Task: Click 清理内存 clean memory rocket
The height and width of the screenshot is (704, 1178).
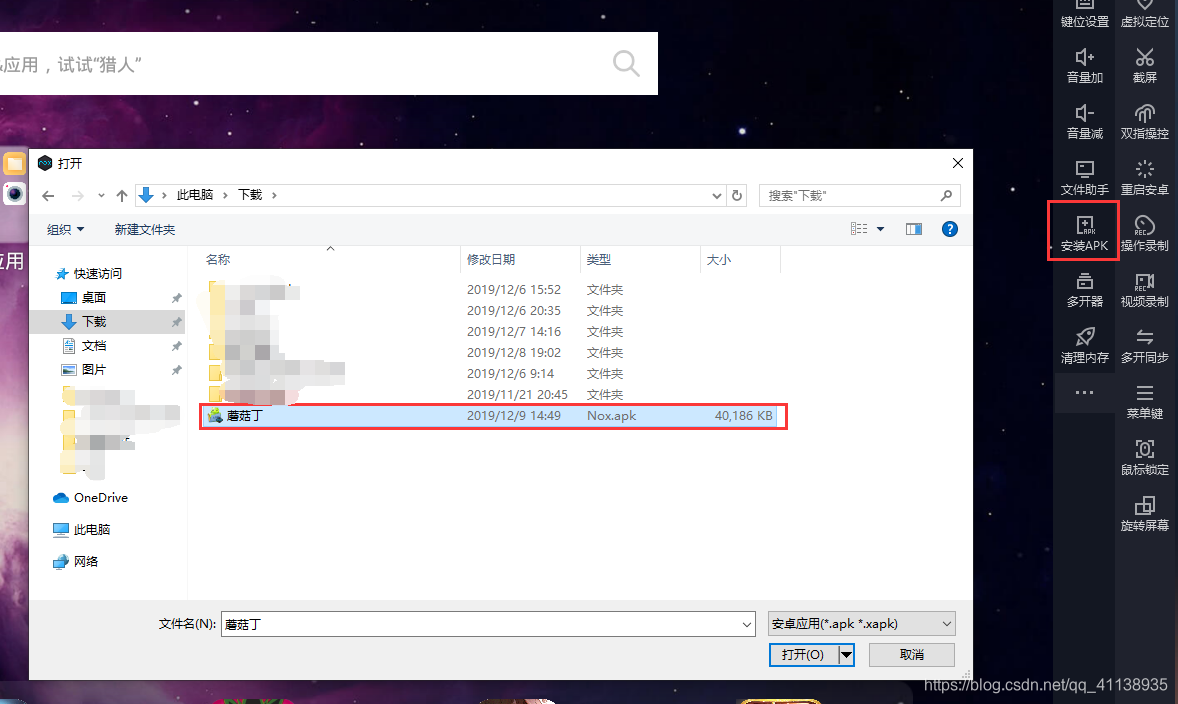Action: (1084, 346)
